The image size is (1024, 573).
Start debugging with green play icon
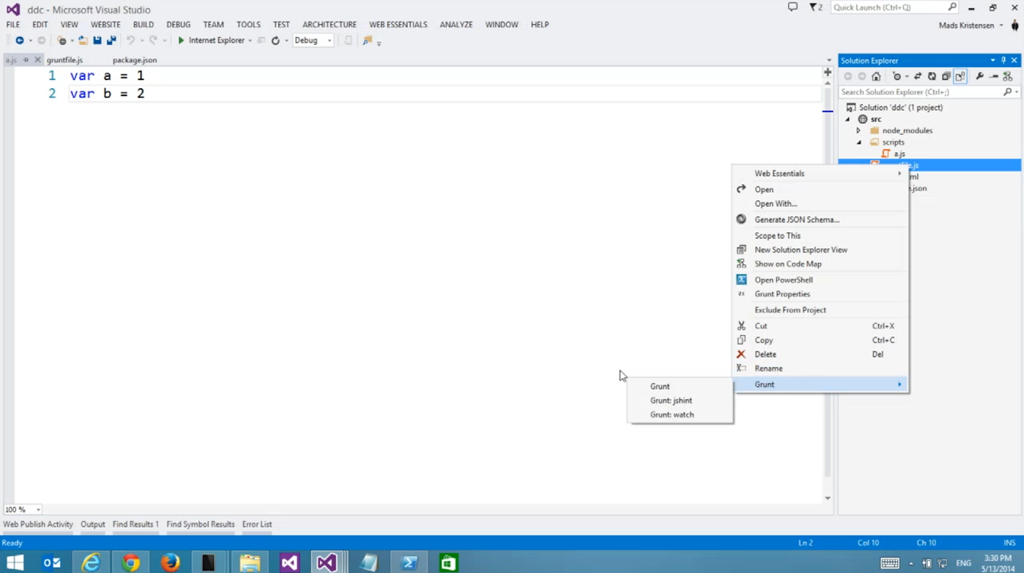pyautogui.click(x=181, y=41)
